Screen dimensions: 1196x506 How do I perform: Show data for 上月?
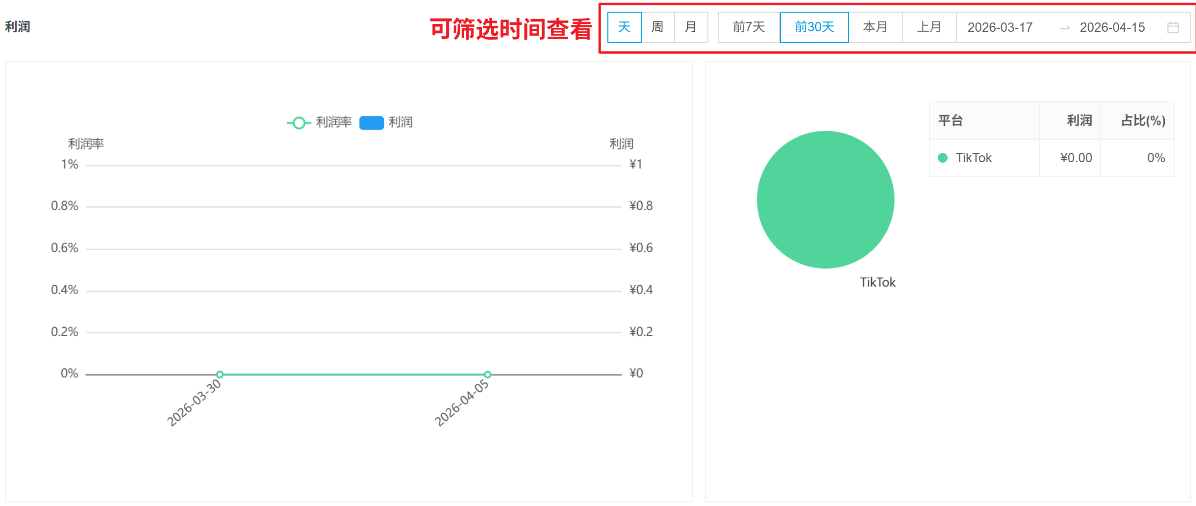click(929, 27)
